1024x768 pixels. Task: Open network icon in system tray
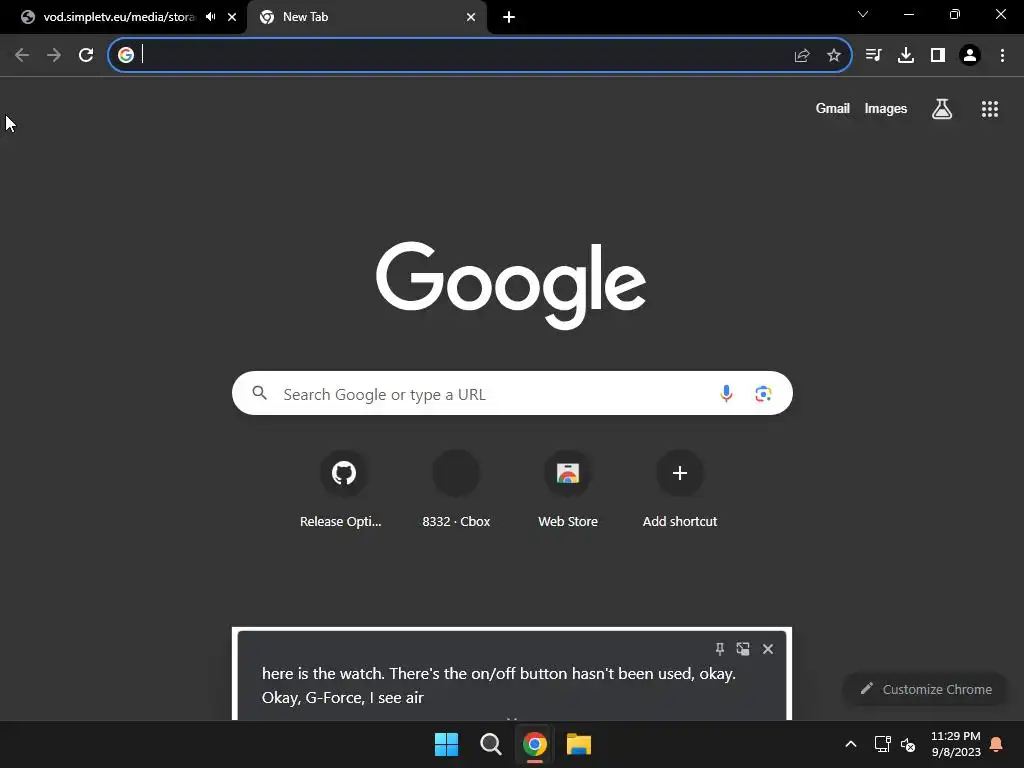coord(882,744)
